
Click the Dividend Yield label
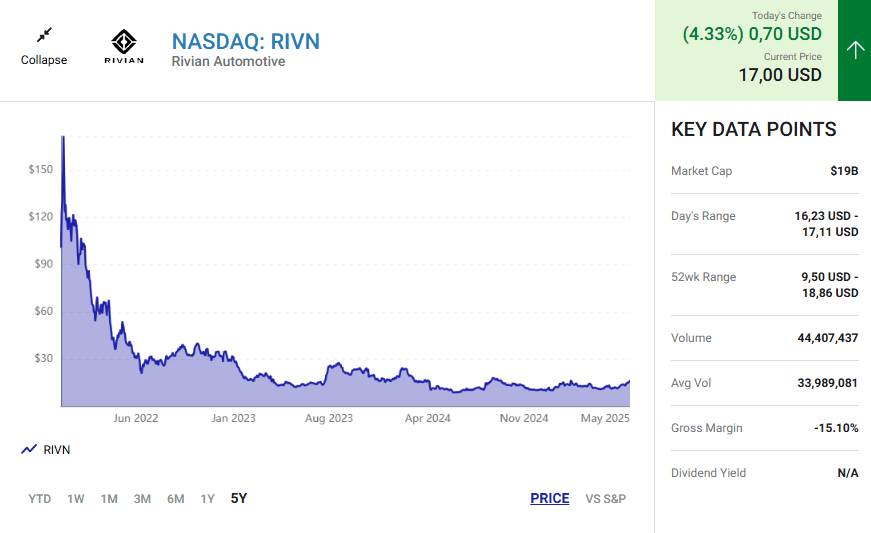pyautogui.click(x=708, y=473)
